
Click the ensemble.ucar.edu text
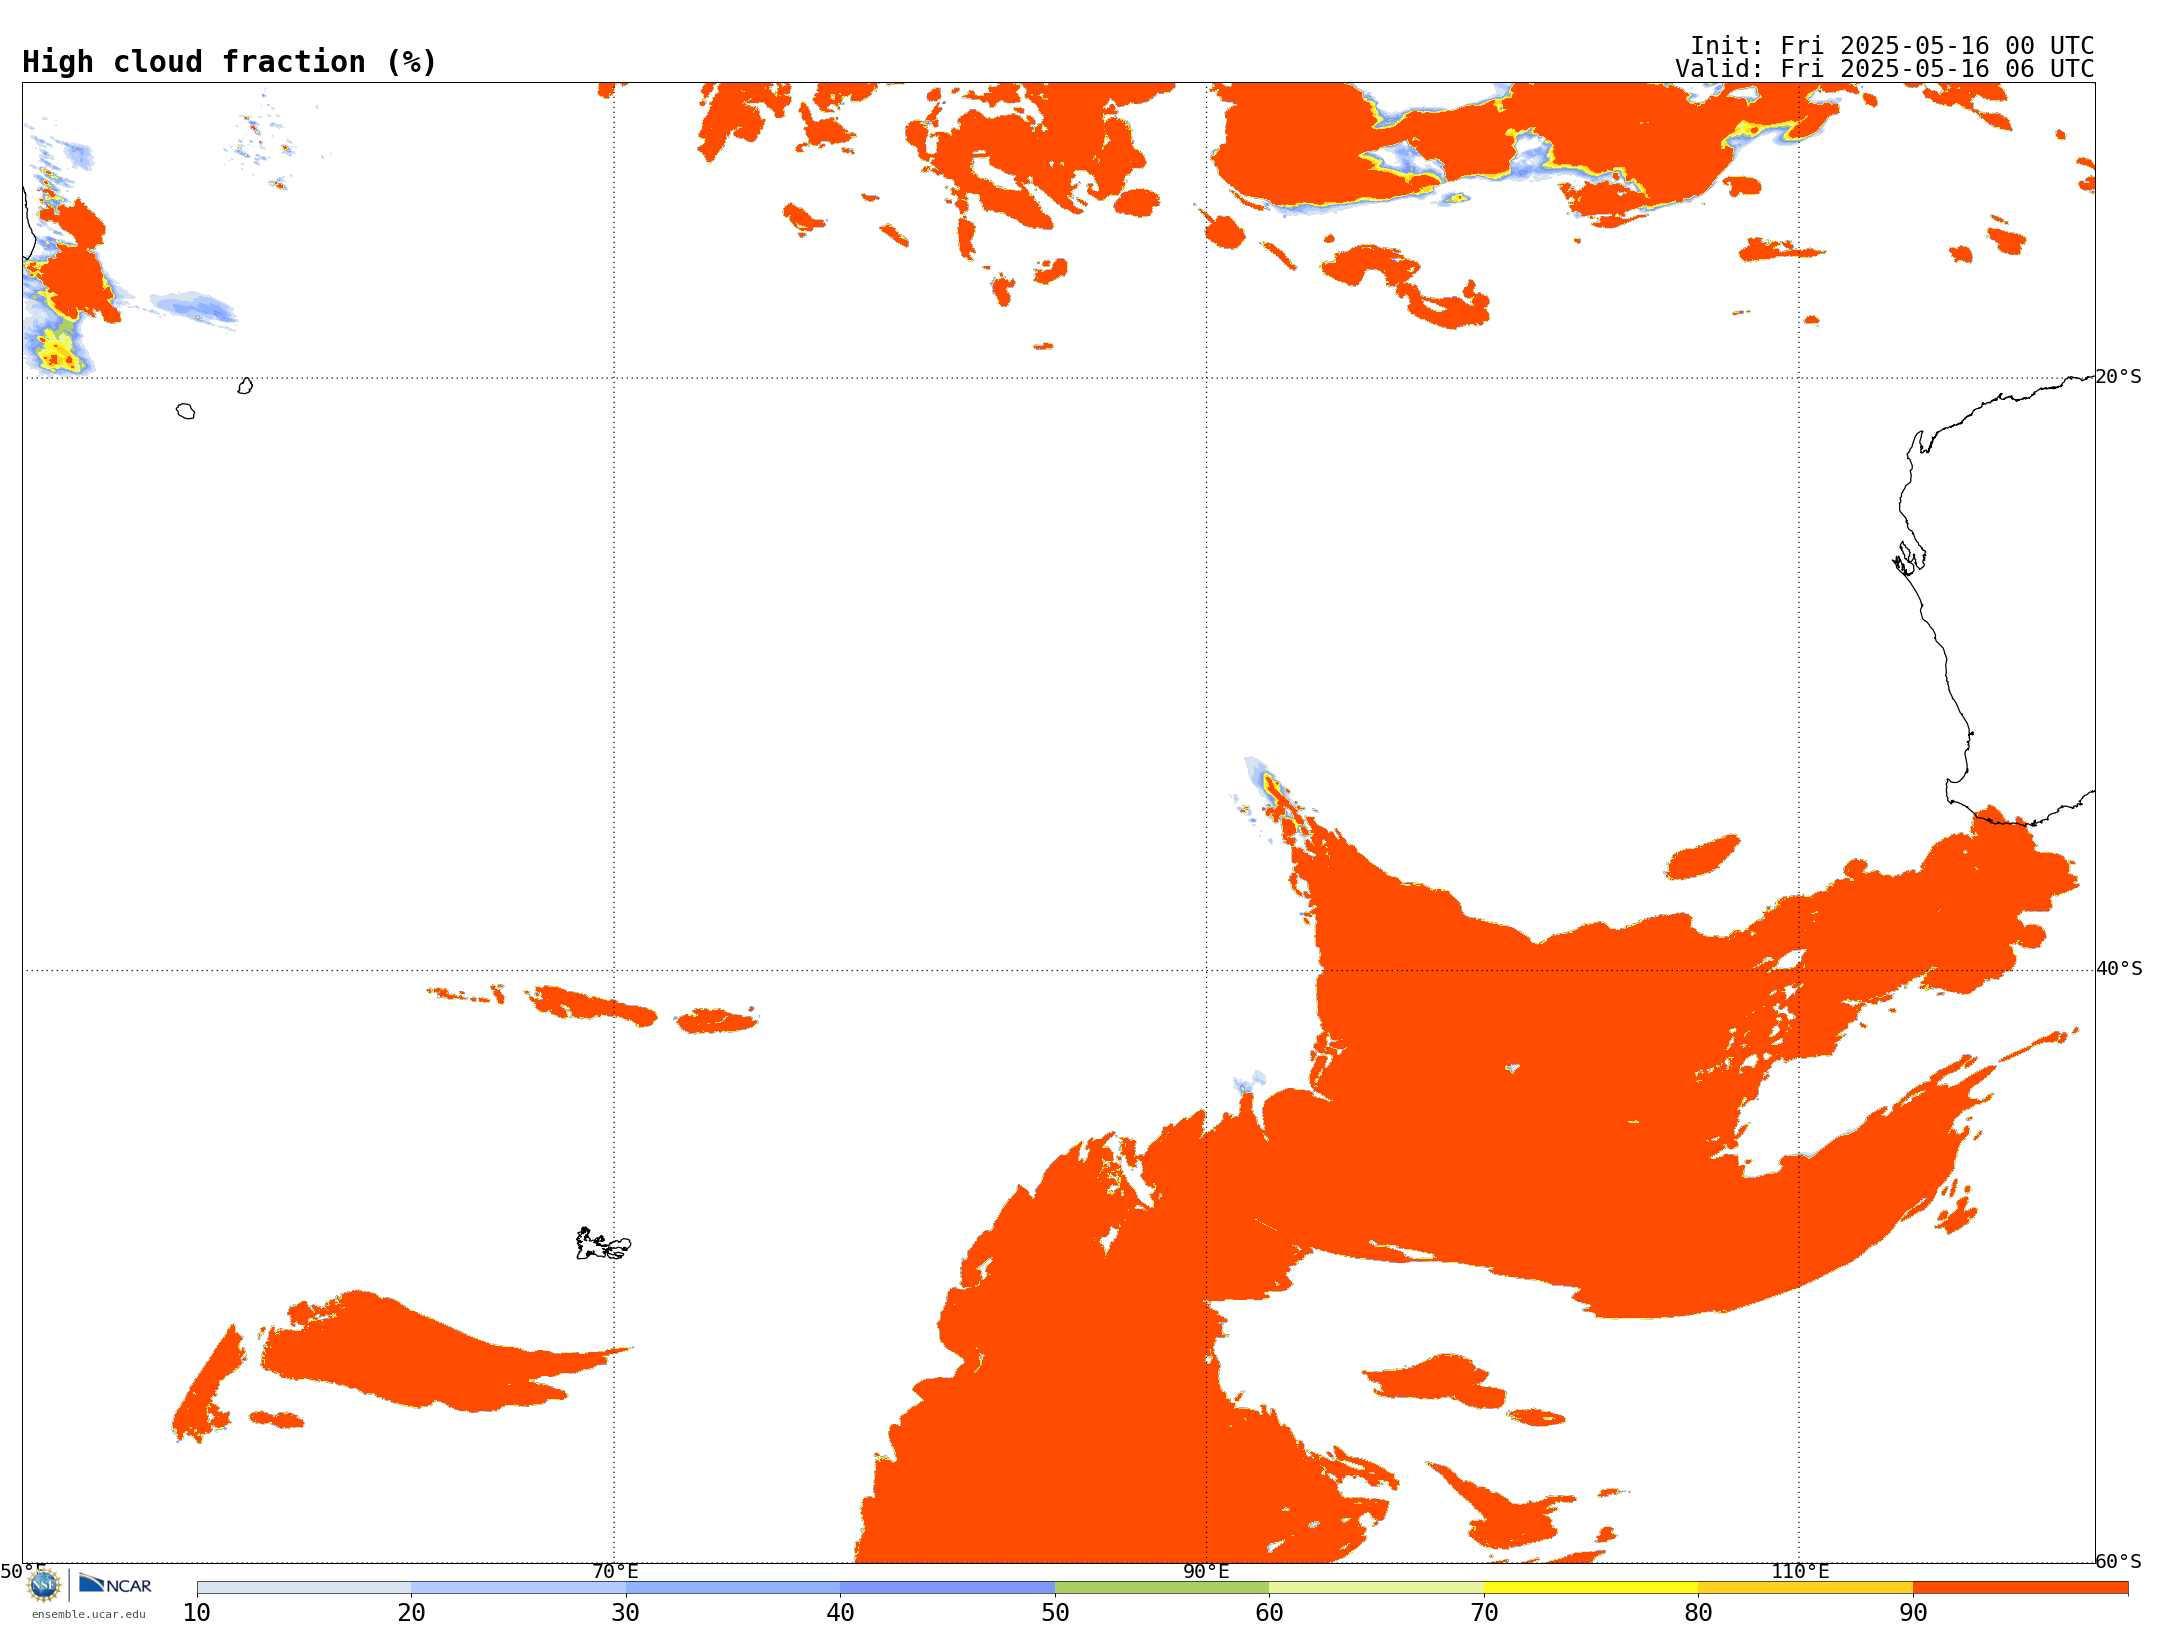tap(89, 1614)
